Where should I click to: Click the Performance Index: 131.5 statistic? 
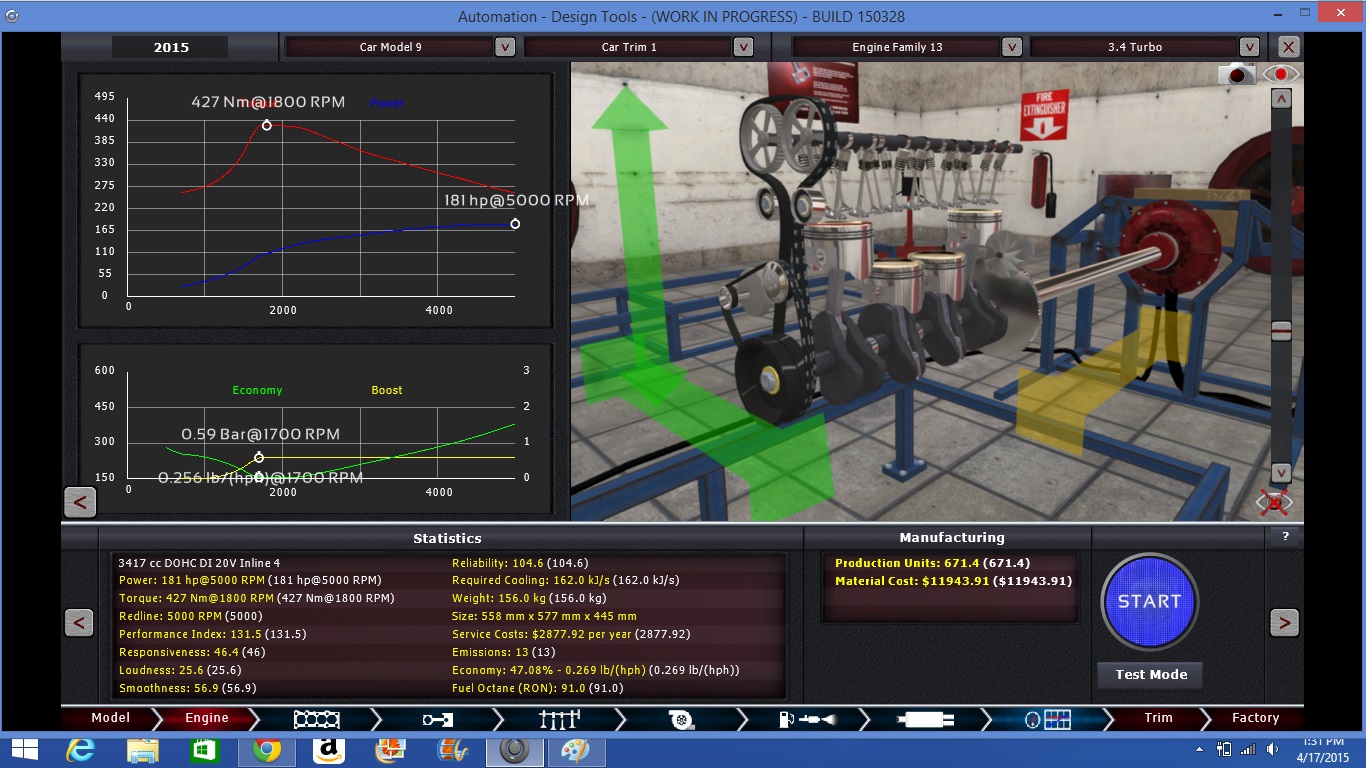point(212,634)
